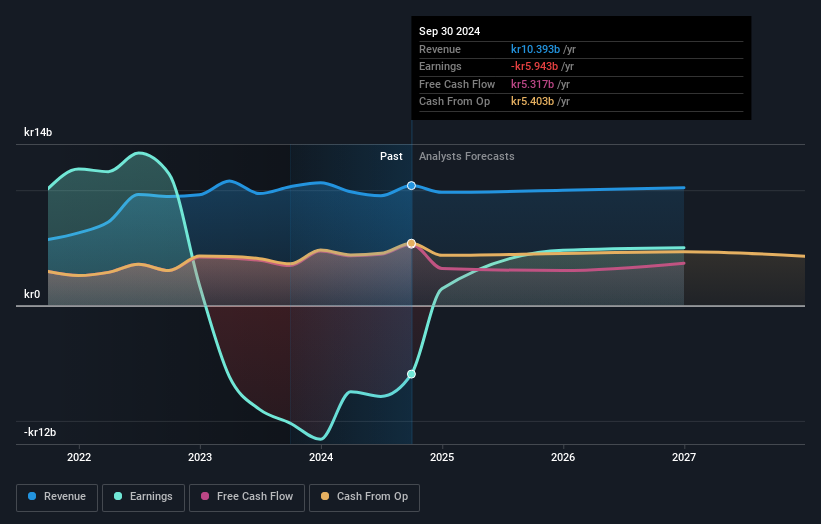Click the kr14b y-axis label

pyautogui.click(x=38, y=132)
